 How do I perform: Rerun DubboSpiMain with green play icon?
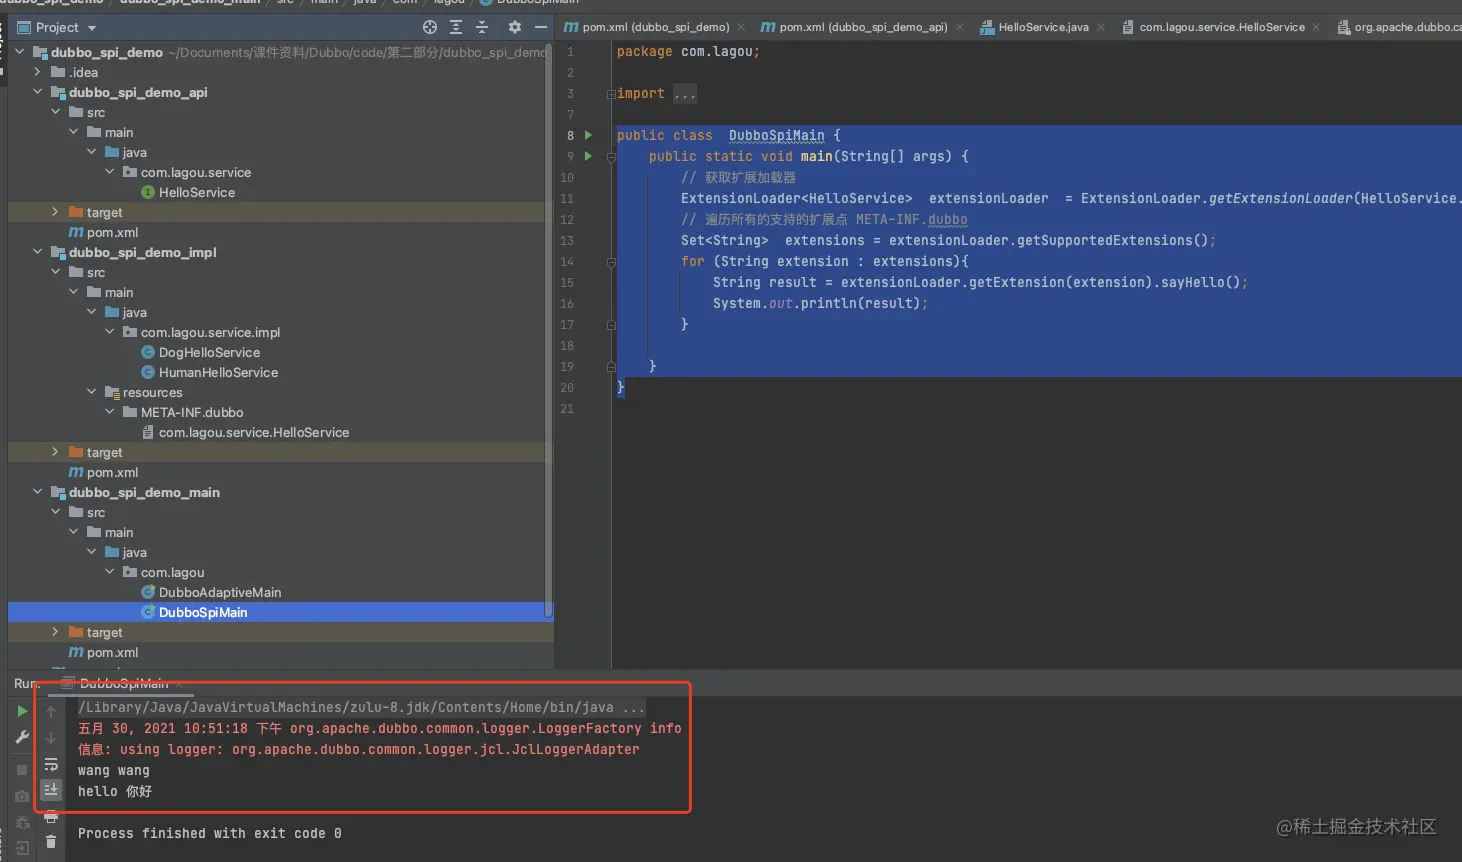coord(22,711)
